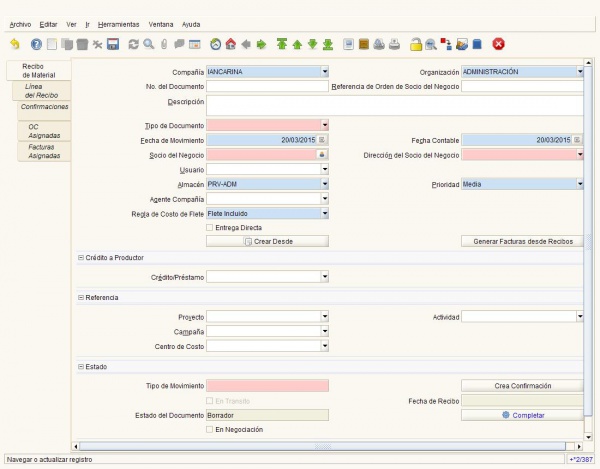Click the horizontal scrollbar at the bottom

tap(322, 446)
